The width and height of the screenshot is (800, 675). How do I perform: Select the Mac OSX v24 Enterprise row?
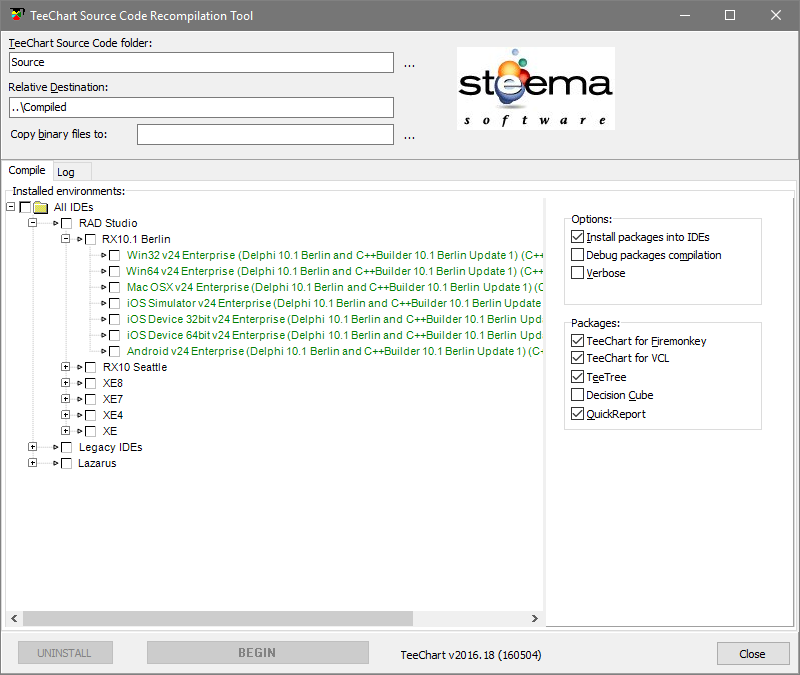pos(335,287)
